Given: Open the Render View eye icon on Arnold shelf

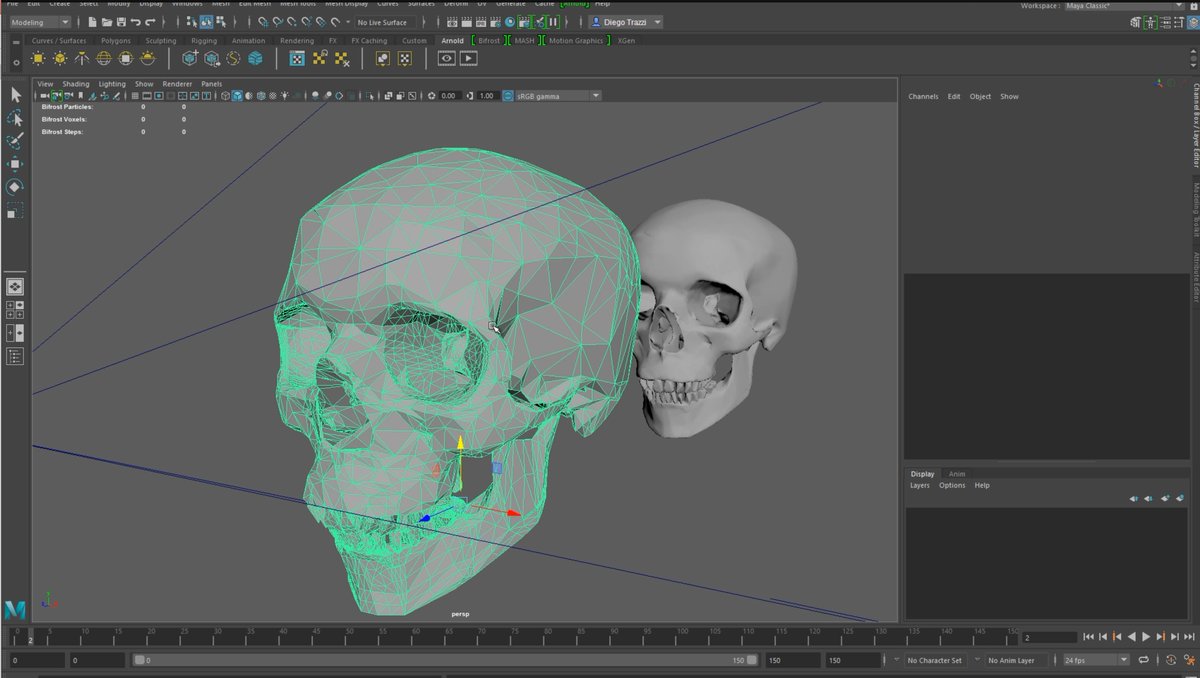Looking at the screenshot, I should tap(446, 59).
